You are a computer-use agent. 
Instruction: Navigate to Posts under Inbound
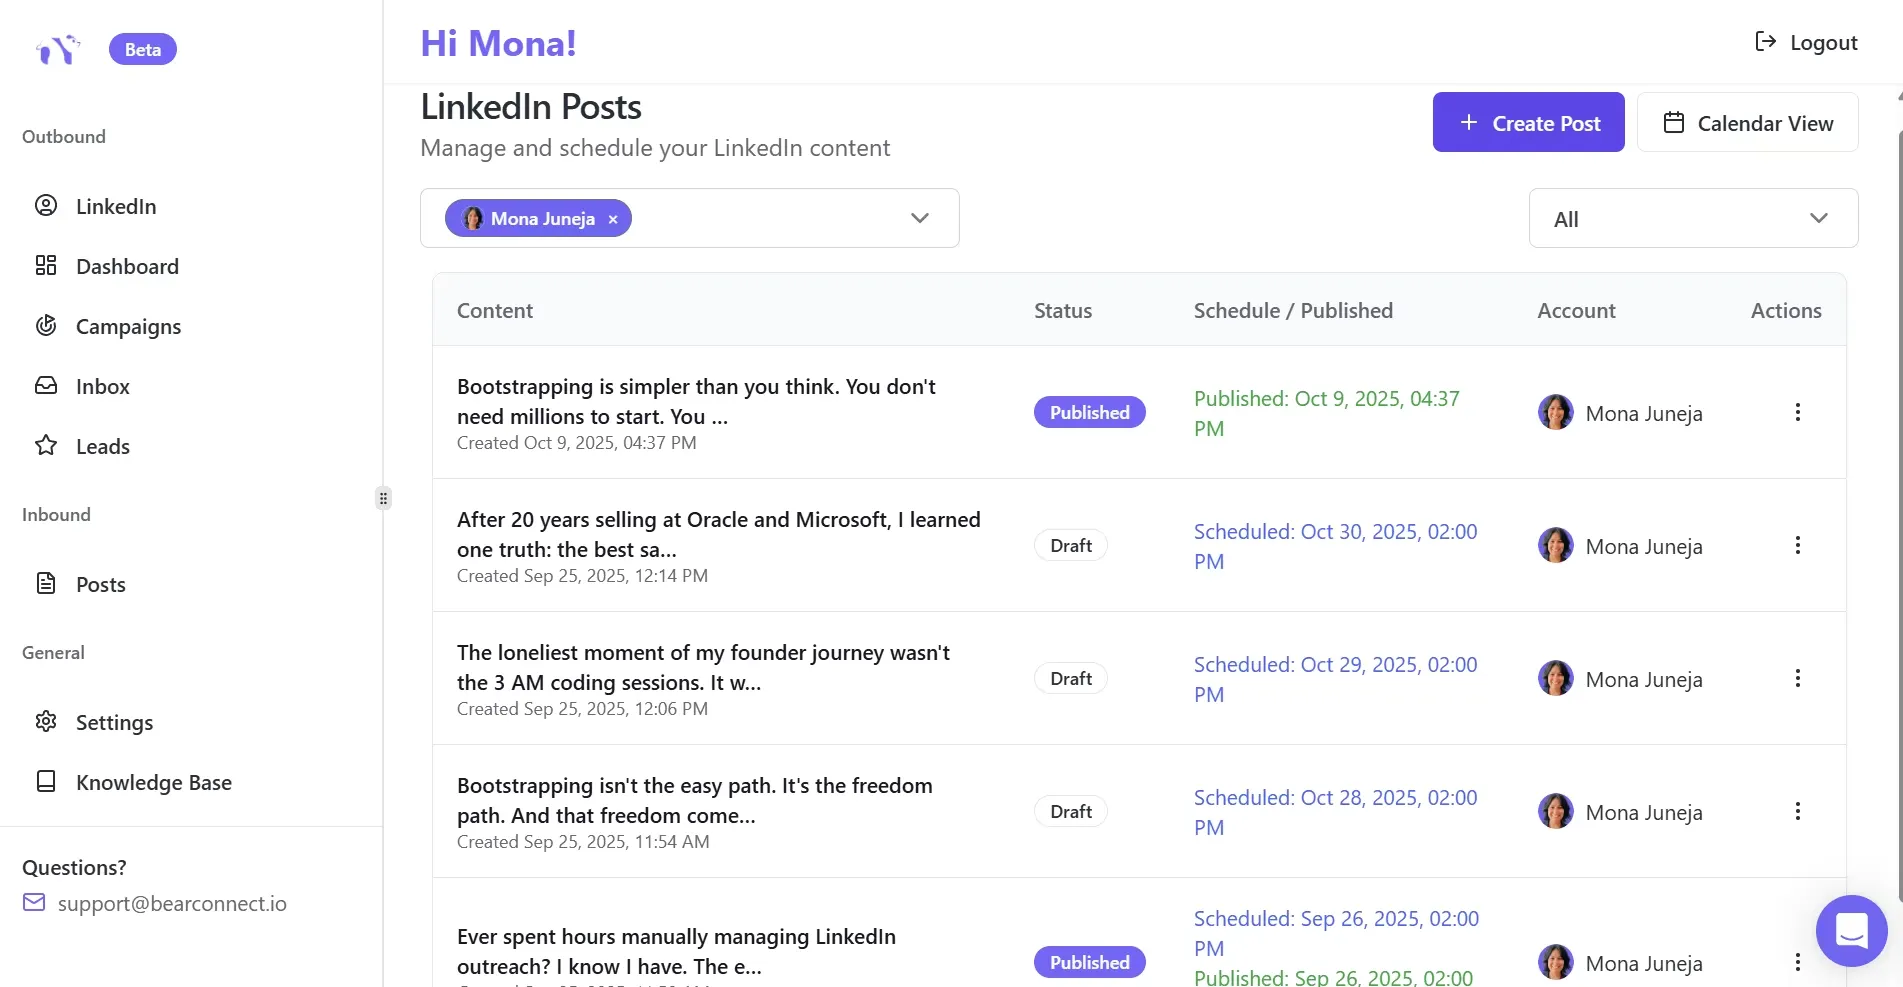[100, 584]
